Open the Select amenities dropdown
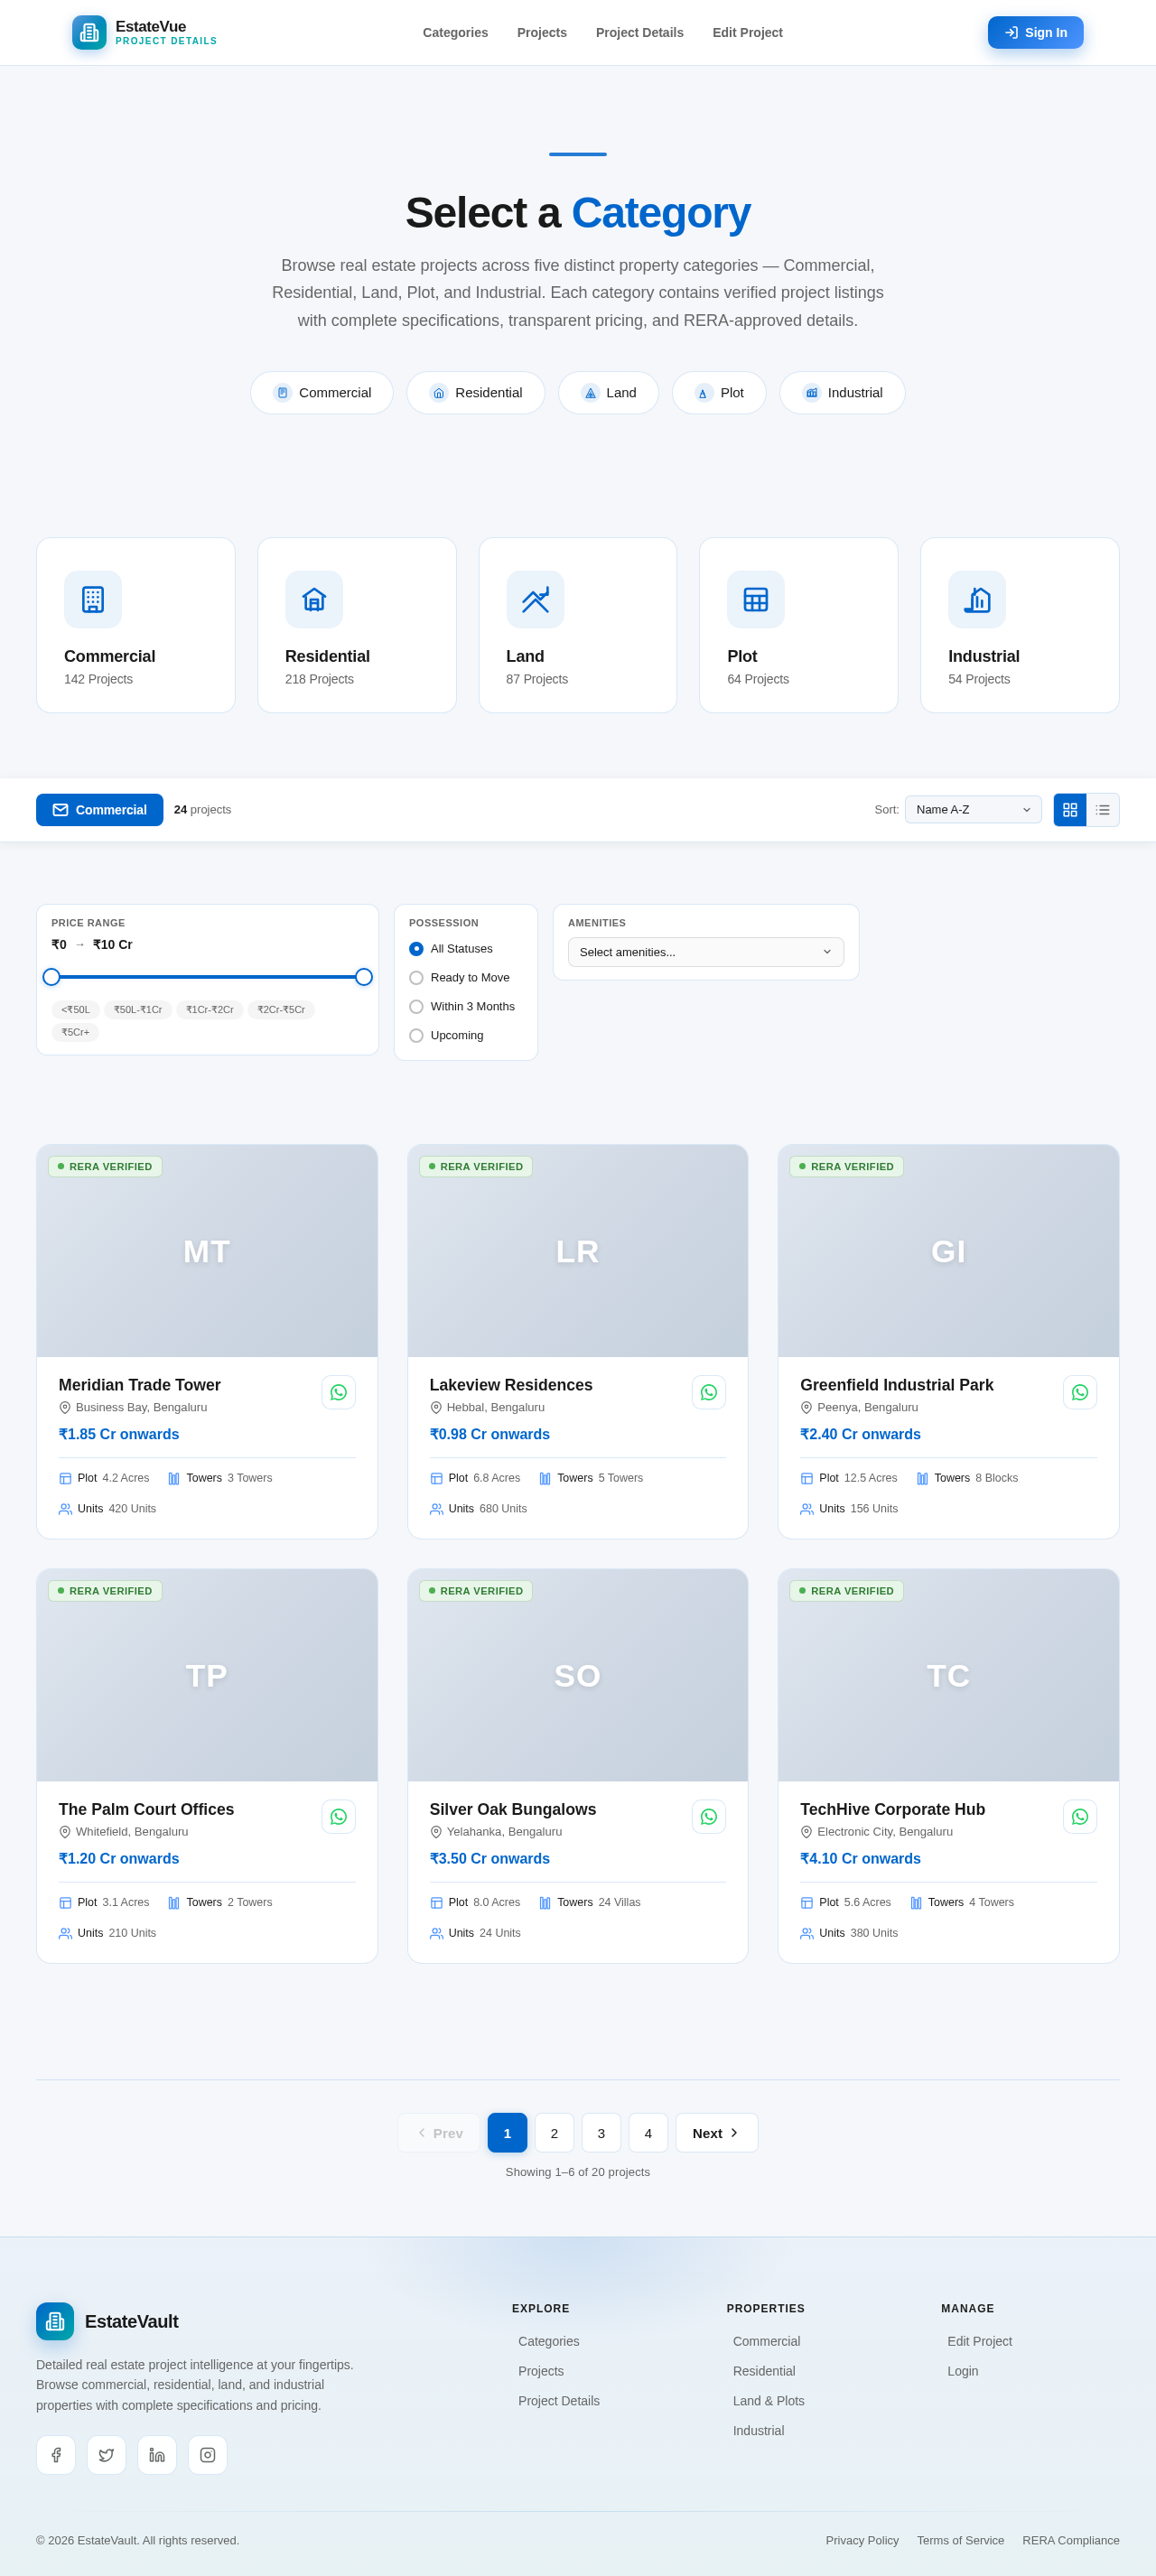The height and width of the screenshot is (2576, 1156). click(706, 951)
